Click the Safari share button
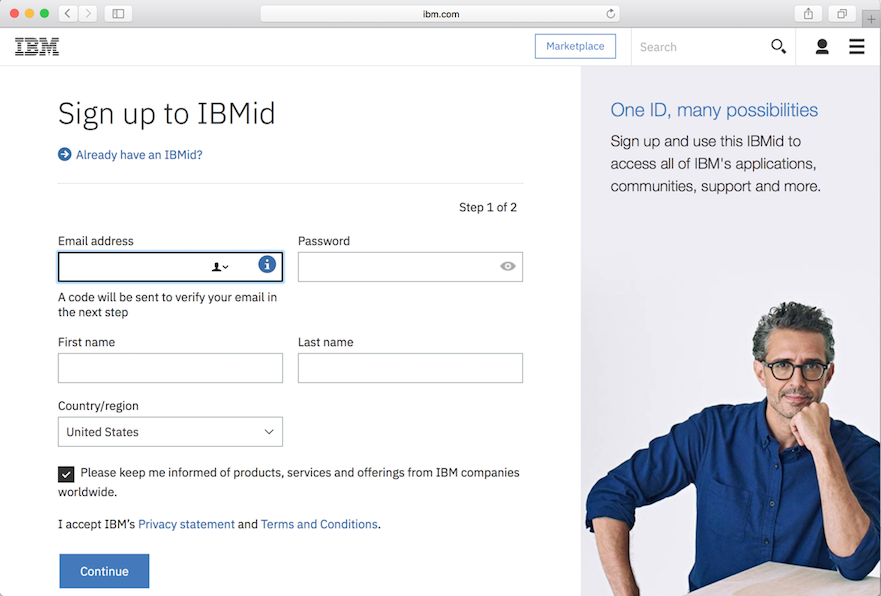The width and height of the screenshot is (881, 596). point(808,13)
